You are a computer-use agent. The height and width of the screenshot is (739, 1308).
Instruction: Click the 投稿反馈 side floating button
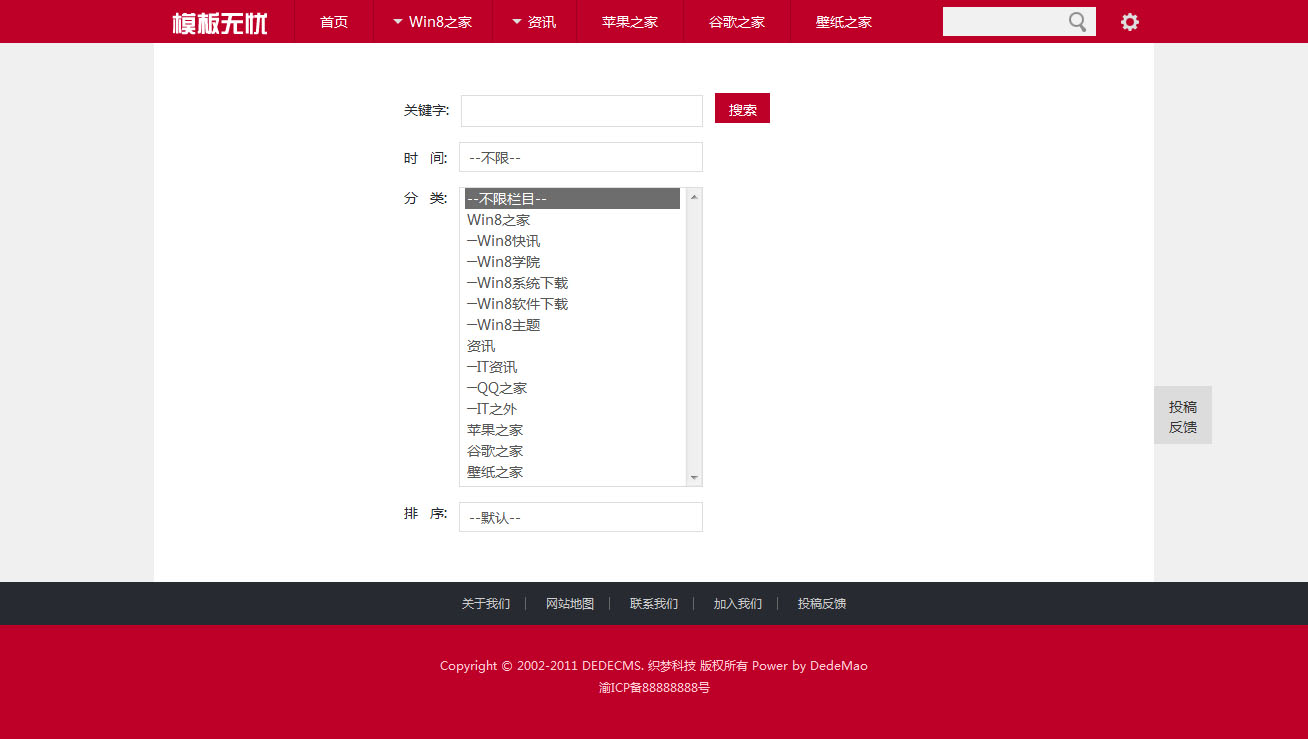1182,416
